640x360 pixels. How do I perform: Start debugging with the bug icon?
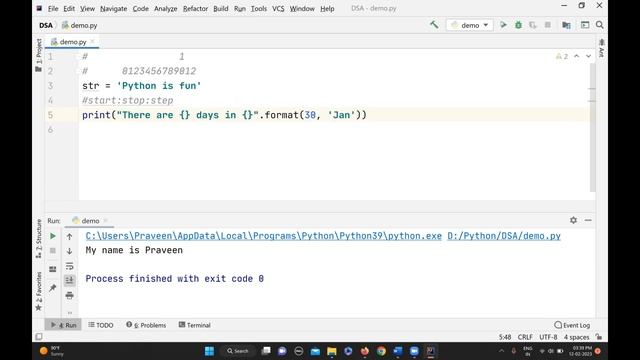pos(518,25)
